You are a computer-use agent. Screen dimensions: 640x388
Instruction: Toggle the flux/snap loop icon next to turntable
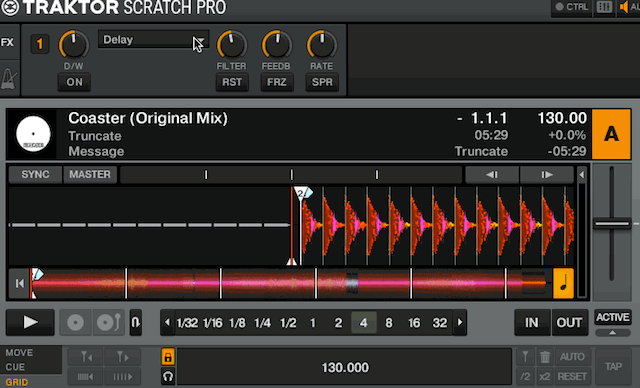pyautogui.click(x=136, y=322)
